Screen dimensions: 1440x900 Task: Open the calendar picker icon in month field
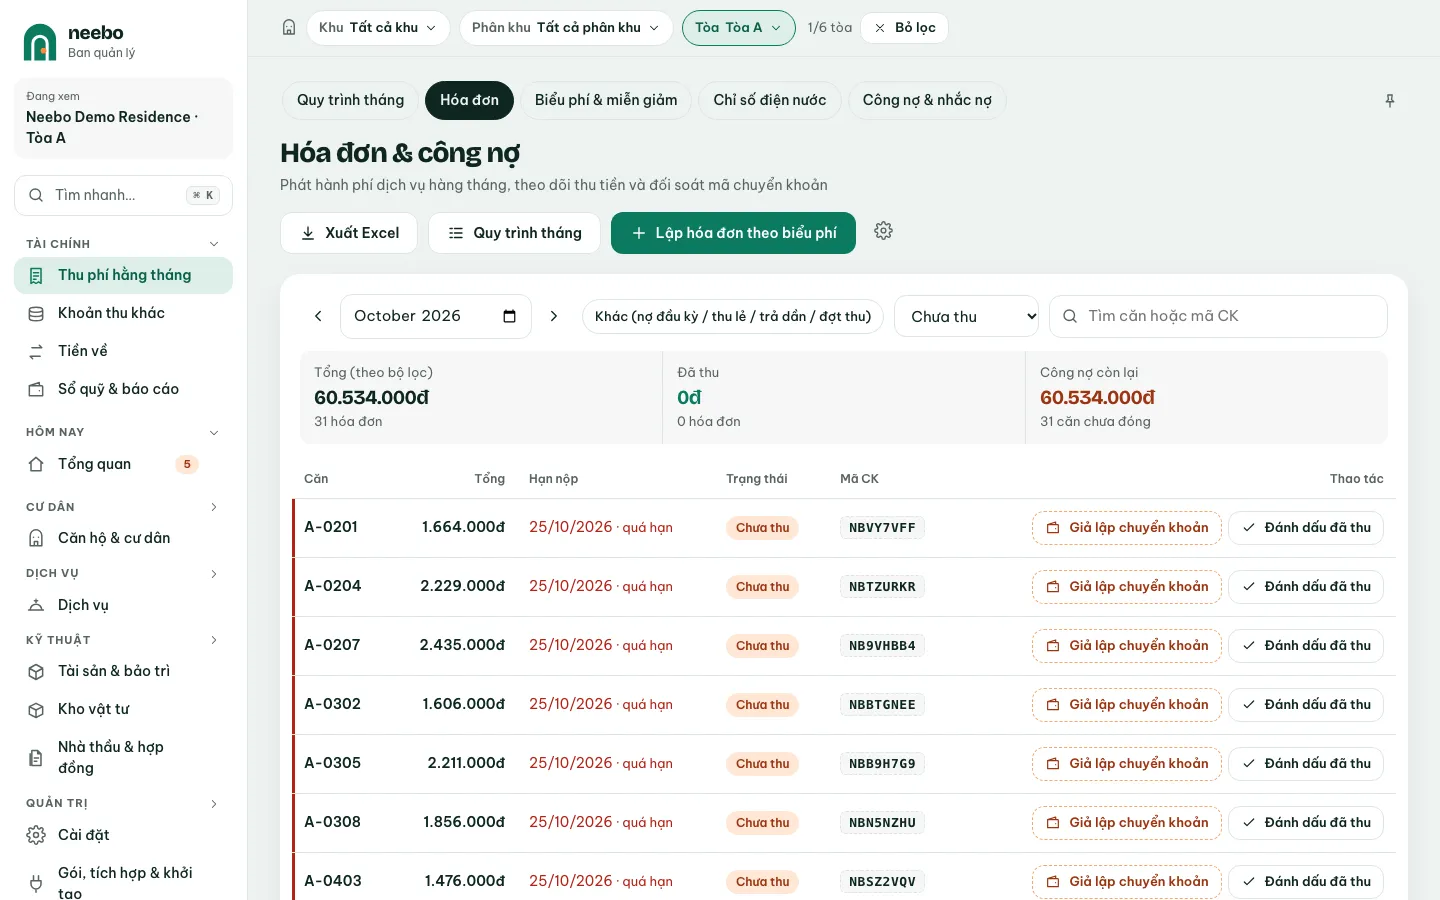509,316
